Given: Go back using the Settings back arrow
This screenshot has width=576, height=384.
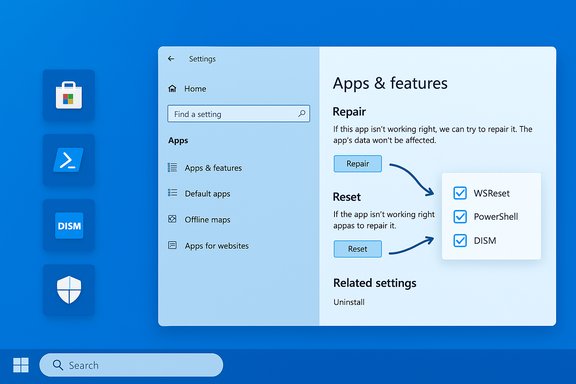Looking at the screenshot, I should click(171, 58).
